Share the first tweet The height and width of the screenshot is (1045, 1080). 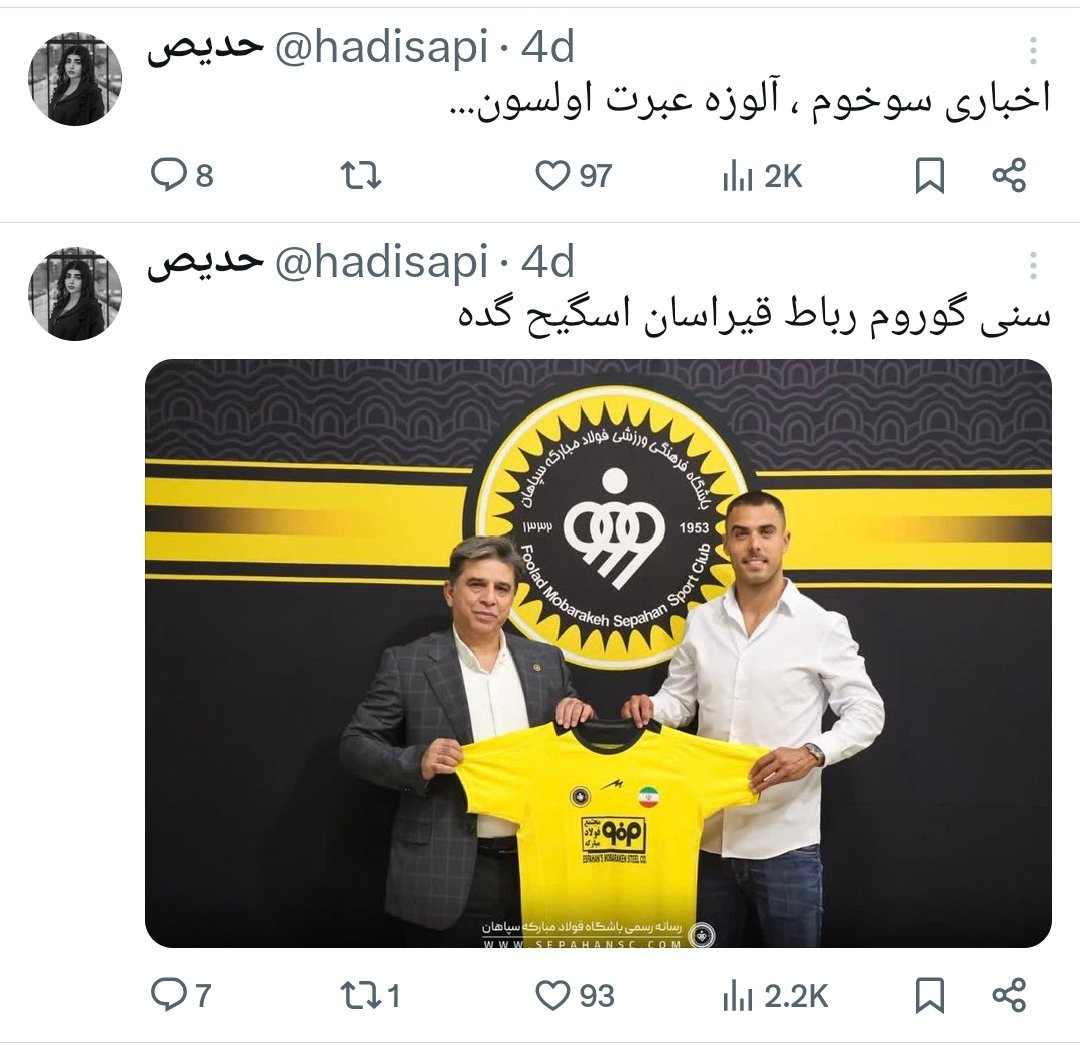pos(1009,175)
